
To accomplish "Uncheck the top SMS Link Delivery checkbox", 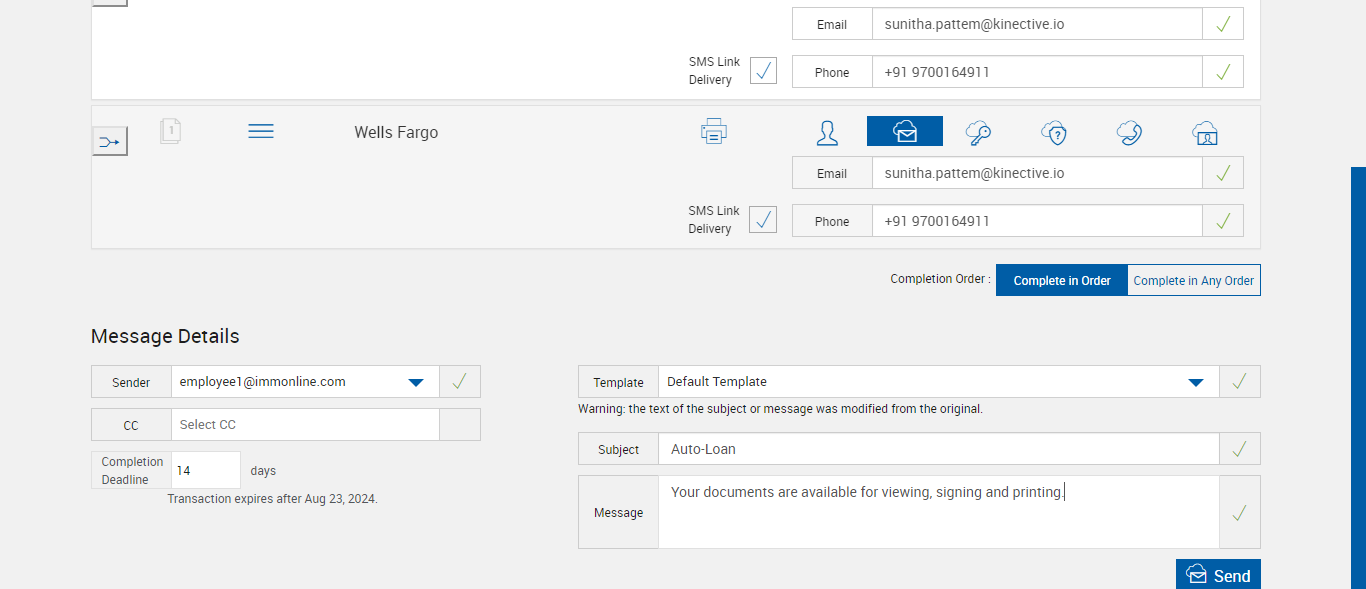I will tap(763, 71).
